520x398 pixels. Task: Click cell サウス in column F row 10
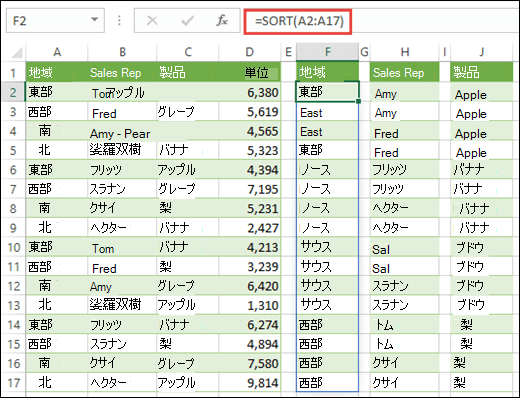pos(327,247)
